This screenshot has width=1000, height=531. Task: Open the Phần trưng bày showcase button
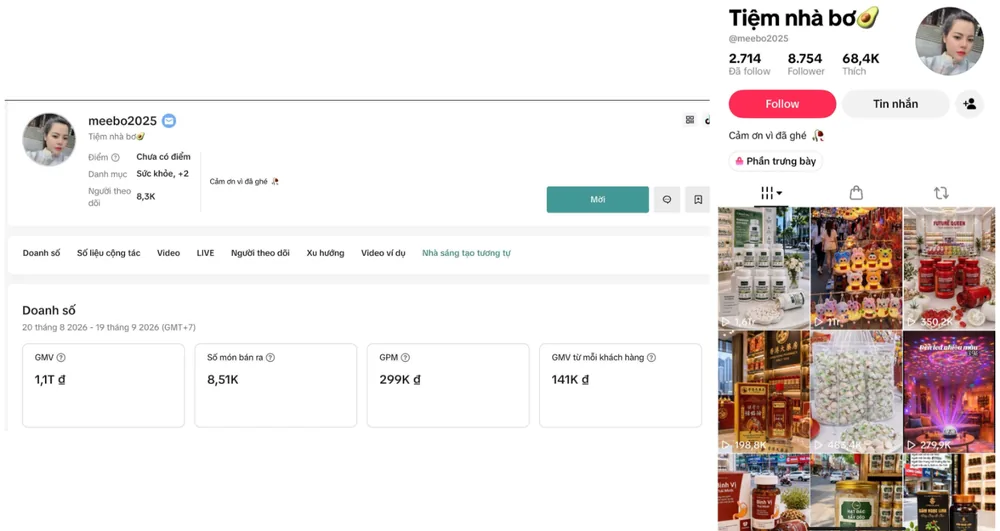[x=776, y=161]
